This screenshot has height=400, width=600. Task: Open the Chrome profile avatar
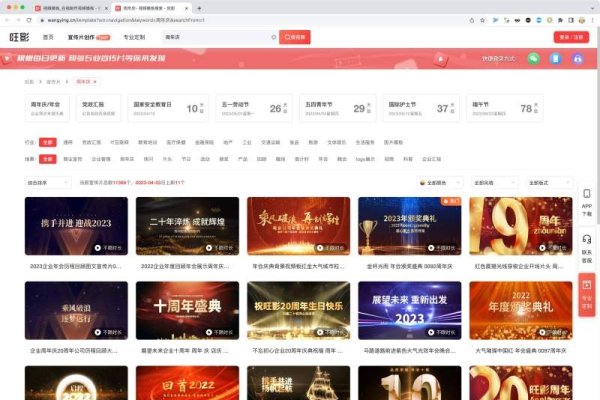[582, 20]
